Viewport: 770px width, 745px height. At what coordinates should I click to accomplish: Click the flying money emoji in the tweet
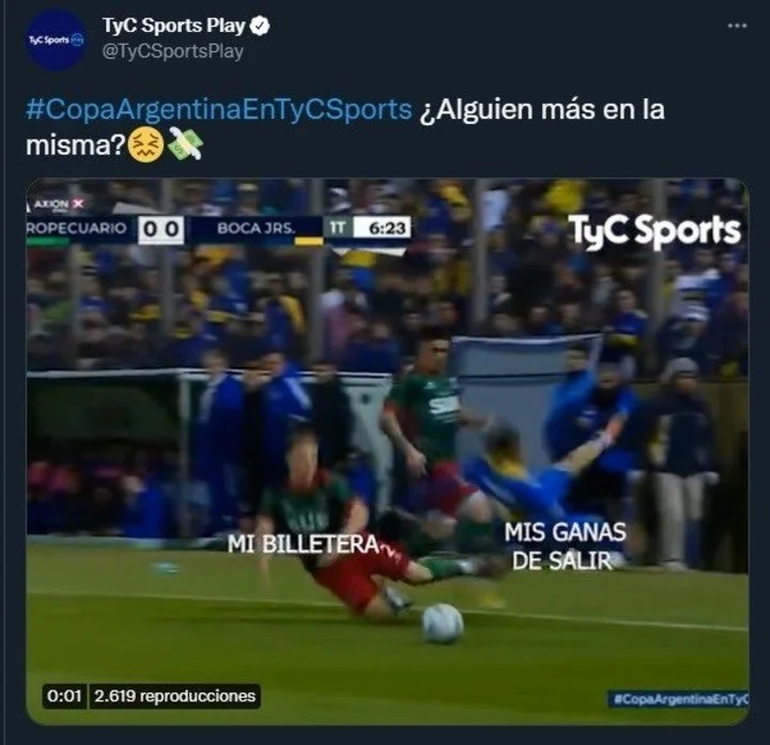tap(185, 143)
